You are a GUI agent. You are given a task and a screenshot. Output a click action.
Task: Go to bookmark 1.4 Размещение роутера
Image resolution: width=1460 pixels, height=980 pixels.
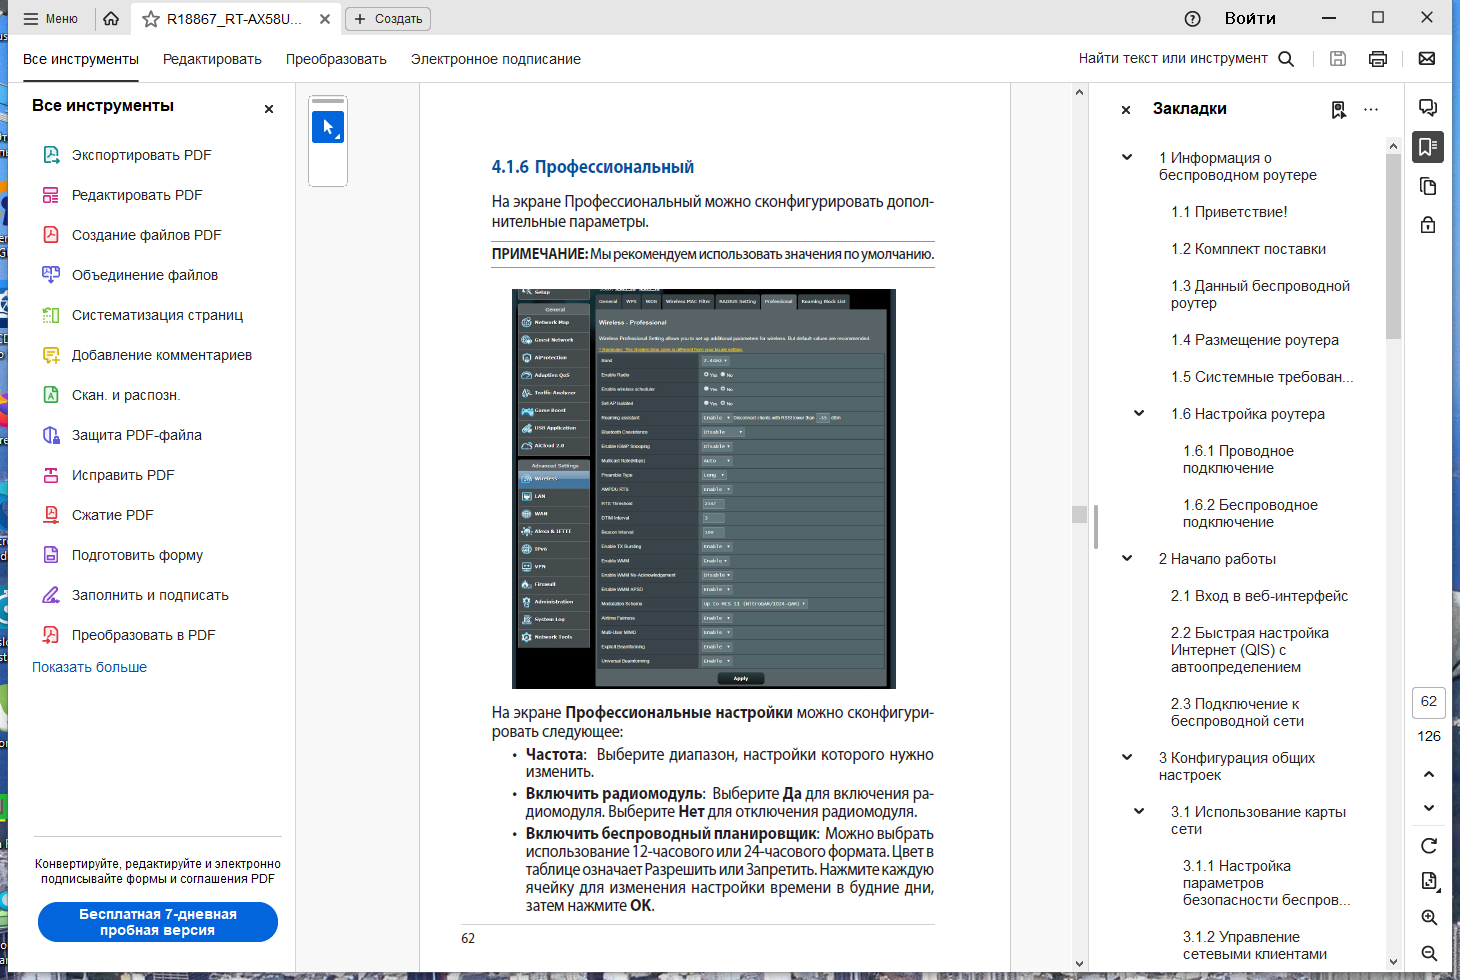tap(1254, 340)
